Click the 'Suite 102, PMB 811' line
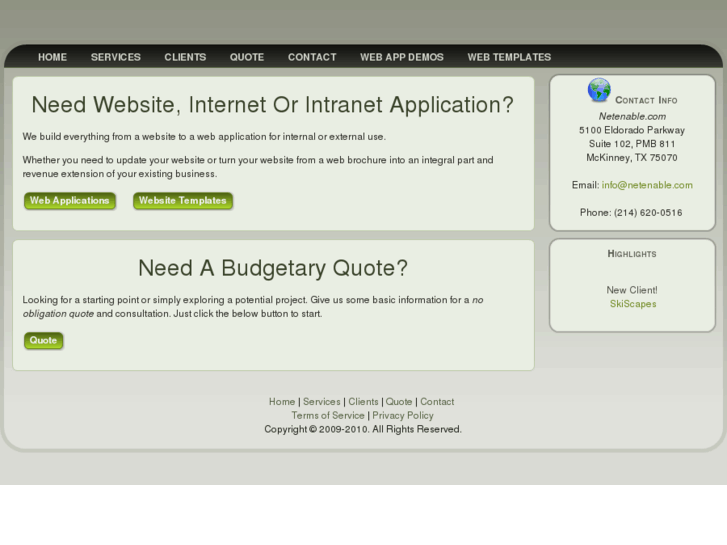Screen dimensions: 727x545 click(x=632, y=144)
